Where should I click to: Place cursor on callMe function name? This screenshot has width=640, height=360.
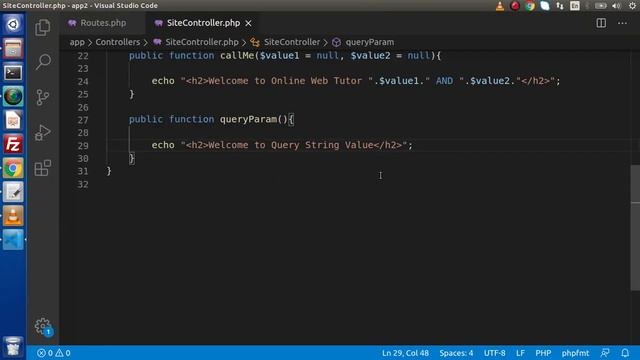click(x=237, y=56)
